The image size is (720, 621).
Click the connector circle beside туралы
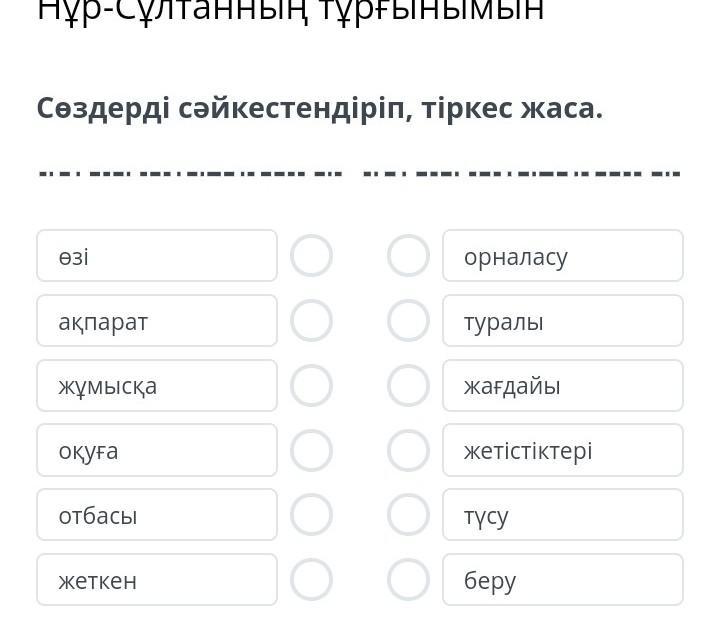(x=408, y=321)
